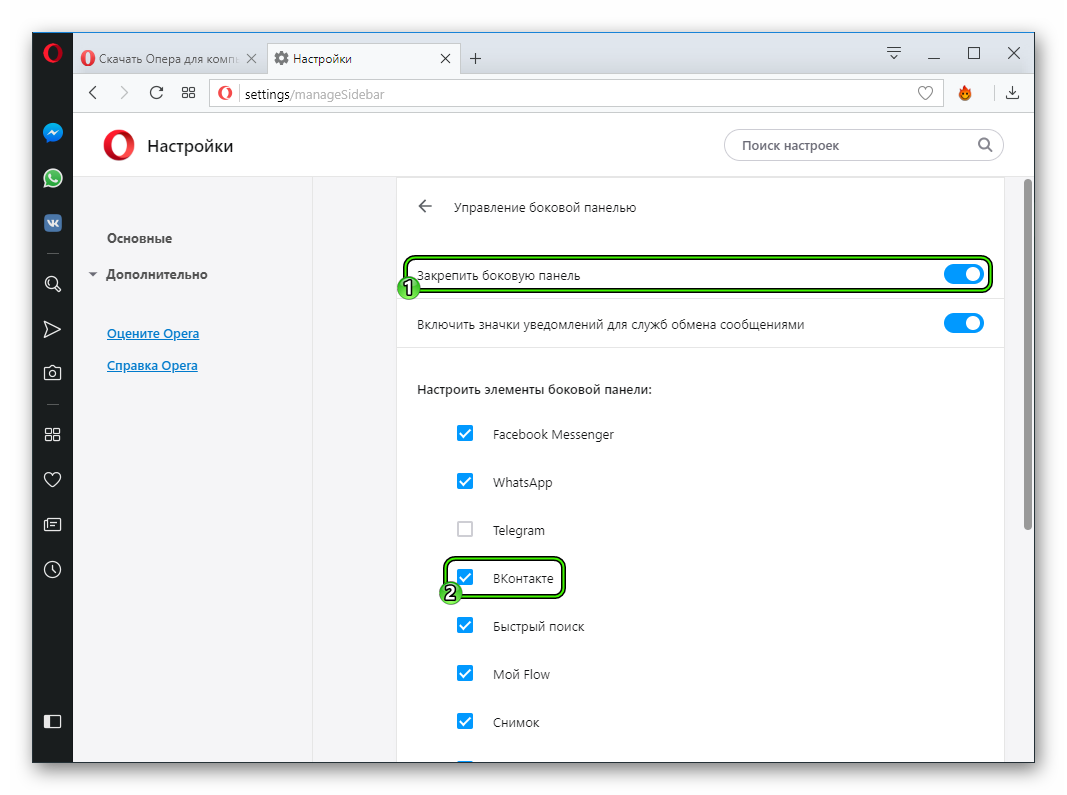1067x795 pixels.
Task: Click the 'Мой Flow' label
Action: [521, 675]
